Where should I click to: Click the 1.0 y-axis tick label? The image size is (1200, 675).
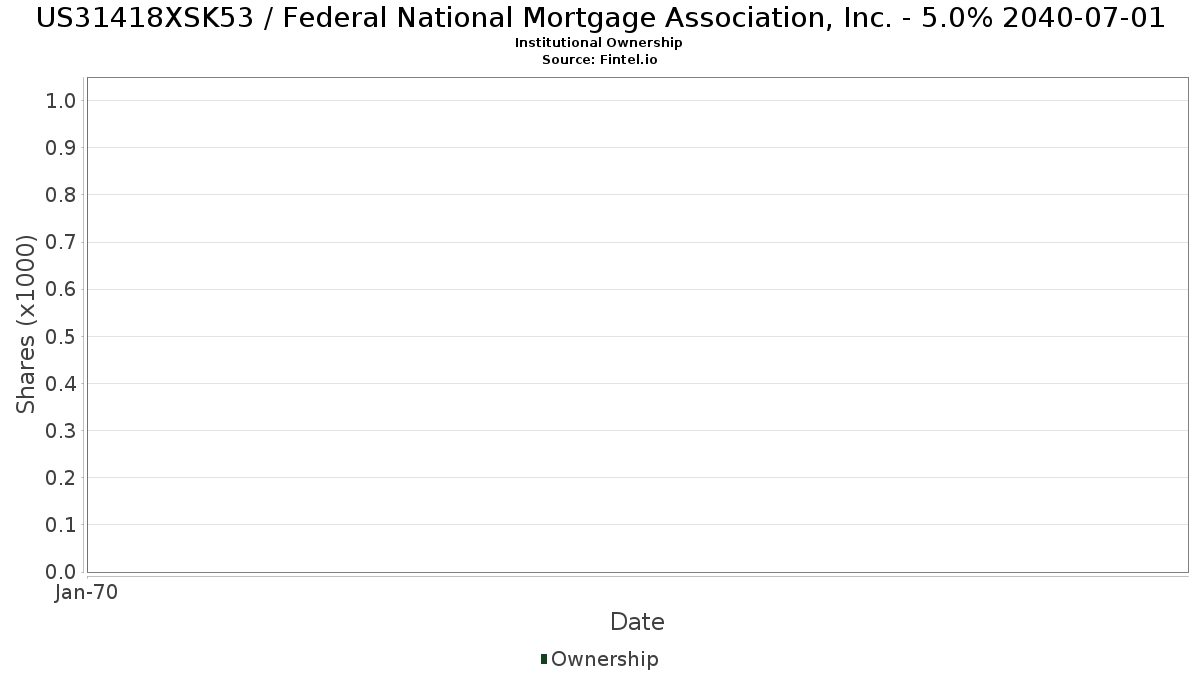[x=61, y=100]
